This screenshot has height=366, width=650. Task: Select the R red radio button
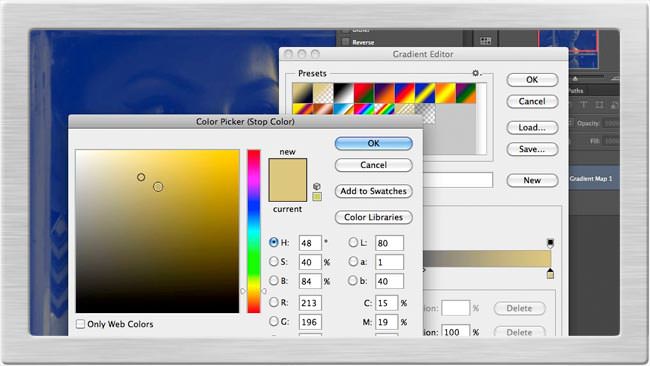(274, 302)
